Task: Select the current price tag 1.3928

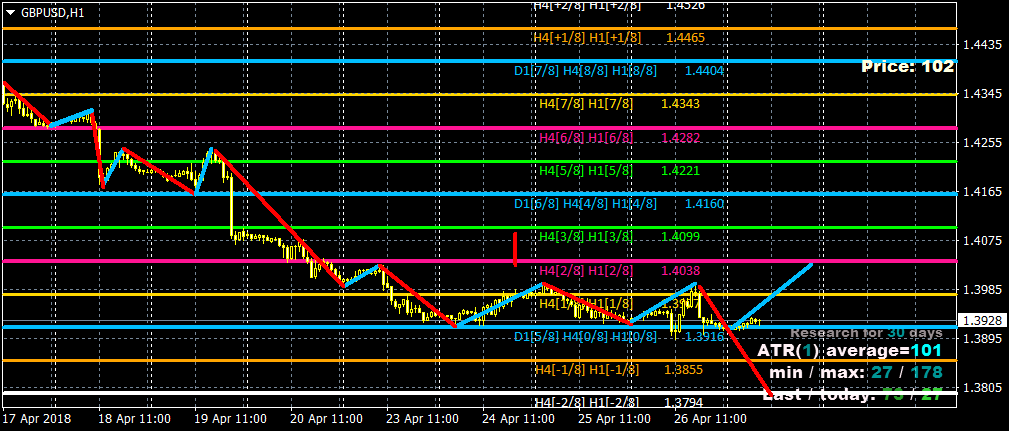Action: pos(981,320)
